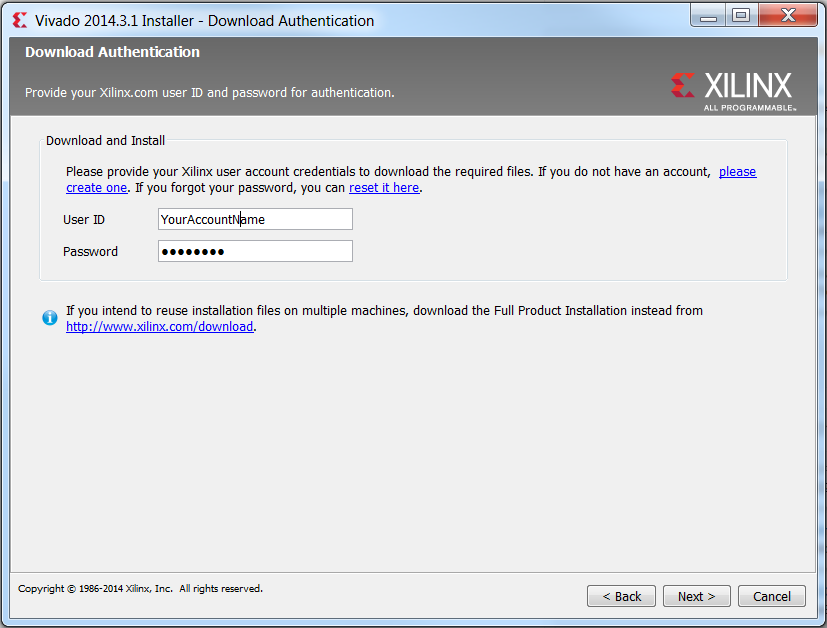
Task: Click the 'User ID' label
Action: [x=84, y=220]
